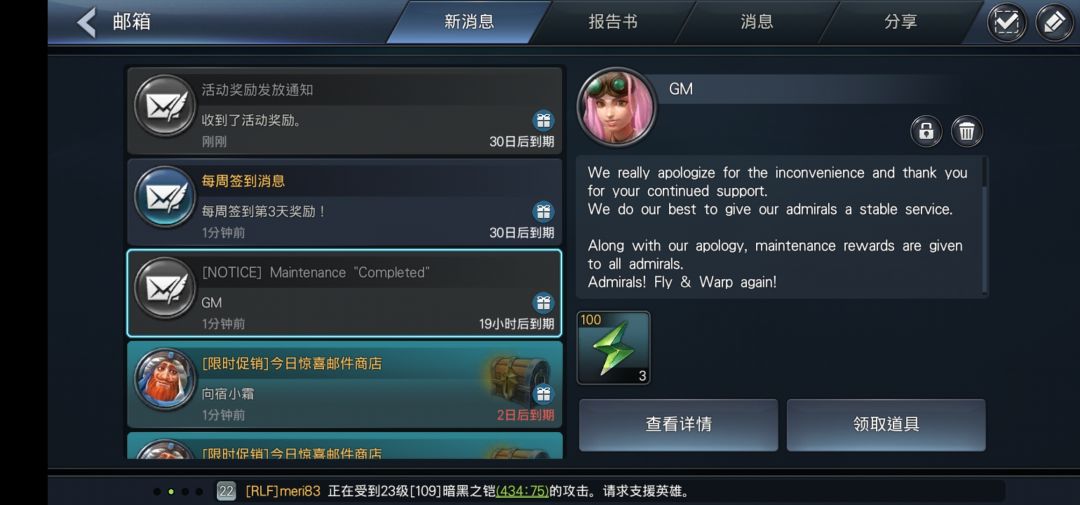Image resolution: width=1080 pixels, height=505 pixels.
Task: Go back with the mailbox arrow
Action: [87, 22]
